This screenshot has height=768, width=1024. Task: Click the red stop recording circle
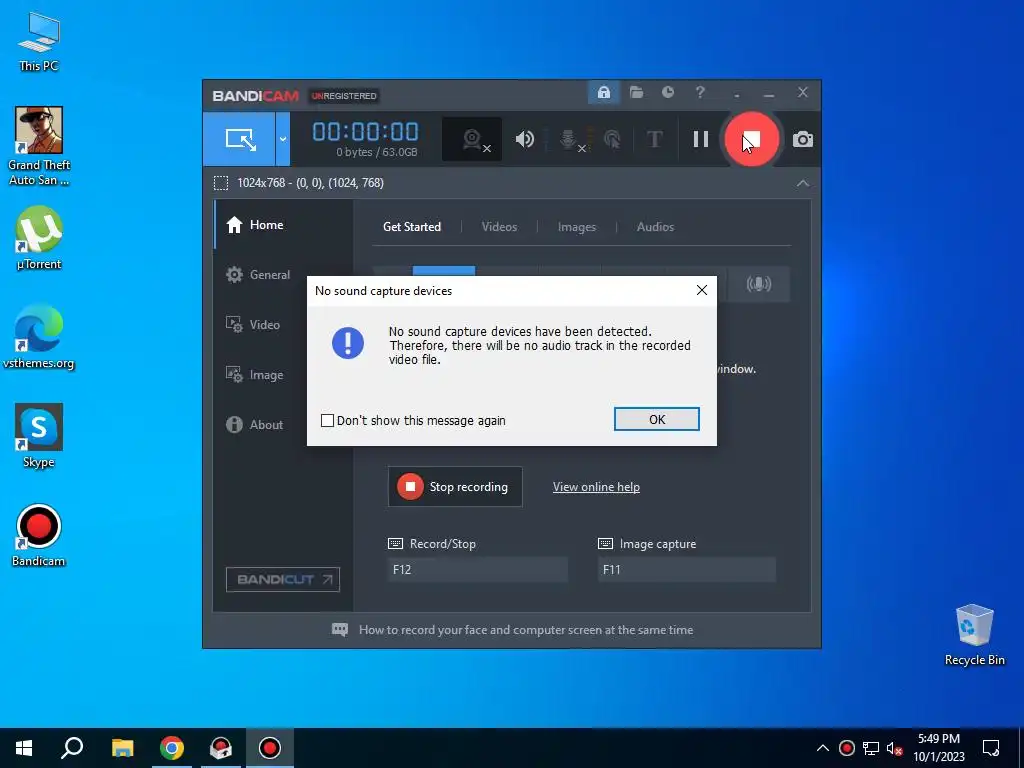point(751,139)
